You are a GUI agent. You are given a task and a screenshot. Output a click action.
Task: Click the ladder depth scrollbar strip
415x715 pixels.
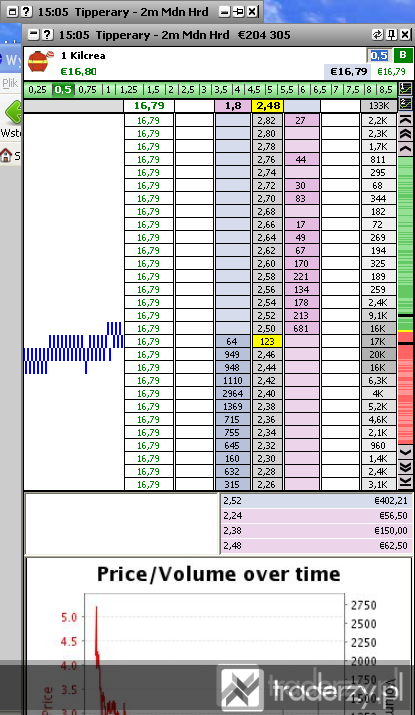point(405,301)
